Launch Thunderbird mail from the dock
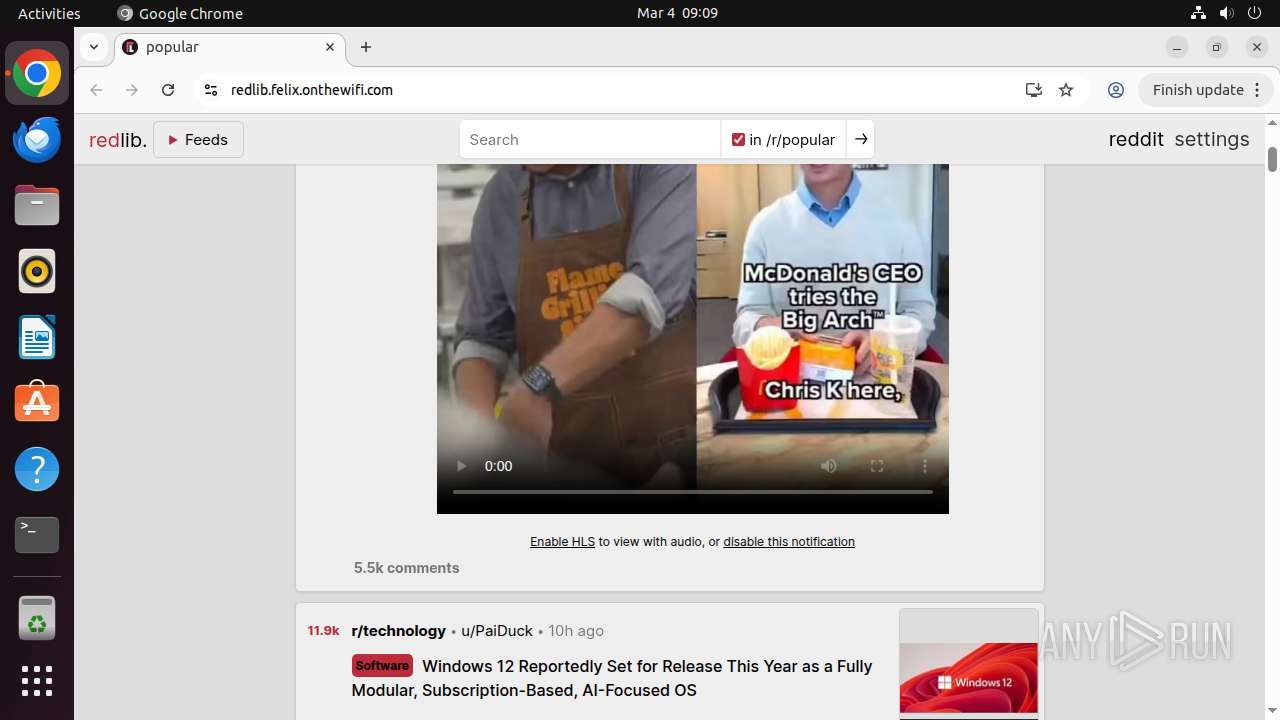1280x720 pixels. coord(37,140)
